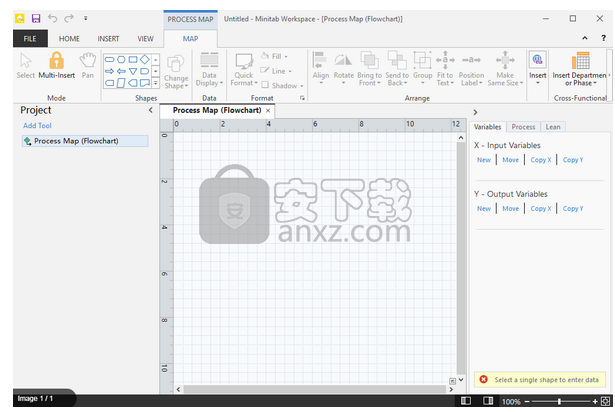Close the Process Map (Flowchart) document tab
This screenshot has width=615, height=412.
[x=268, y=111]
